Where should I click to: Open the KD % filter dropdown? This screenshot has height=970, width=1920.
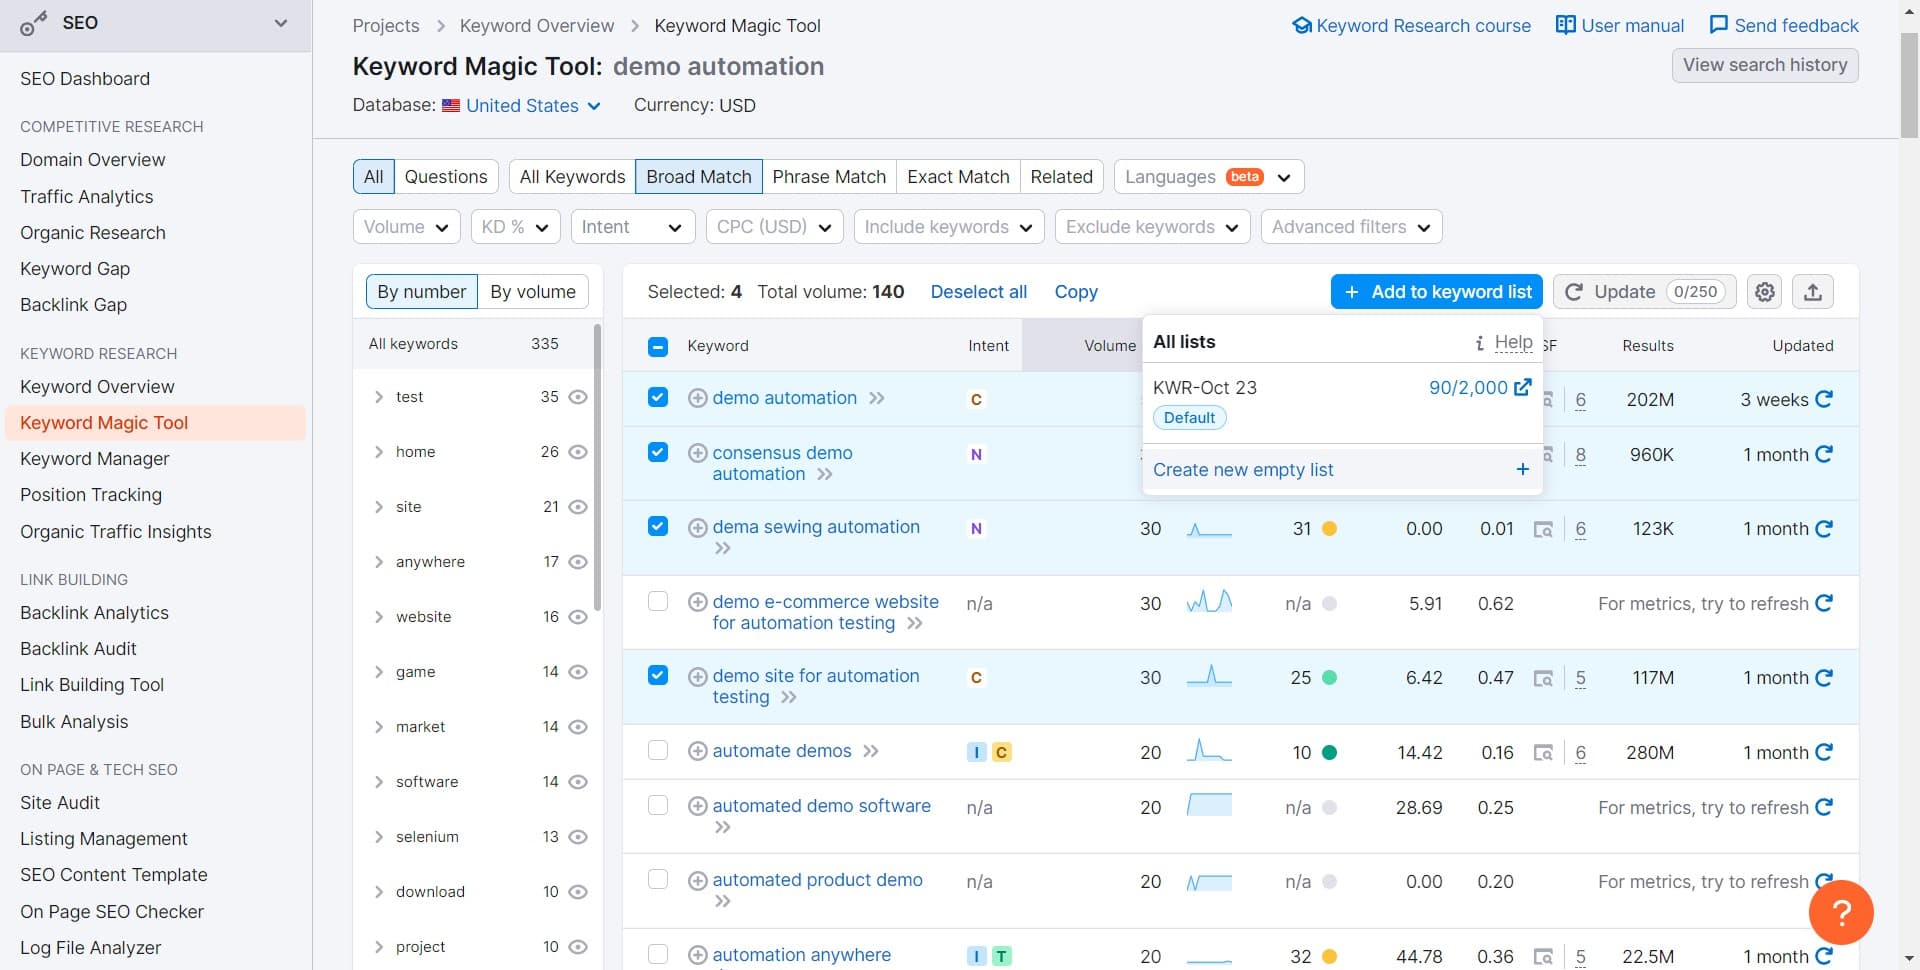click(x=515, y=227)
